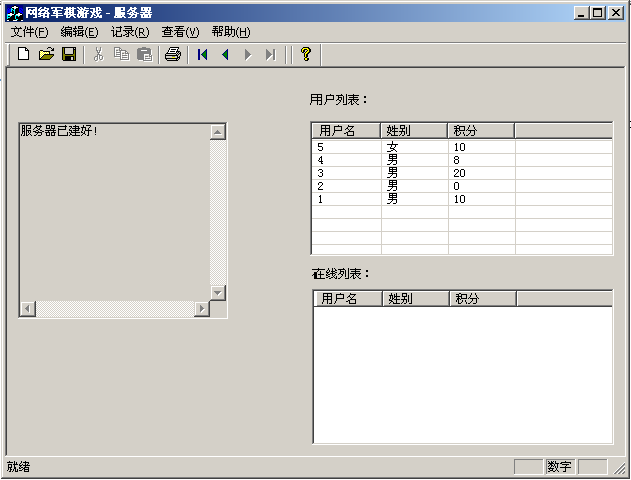Screen dimensions: 631x480
Task: Select user 5 row in user list
Action: tap(462, 147)
